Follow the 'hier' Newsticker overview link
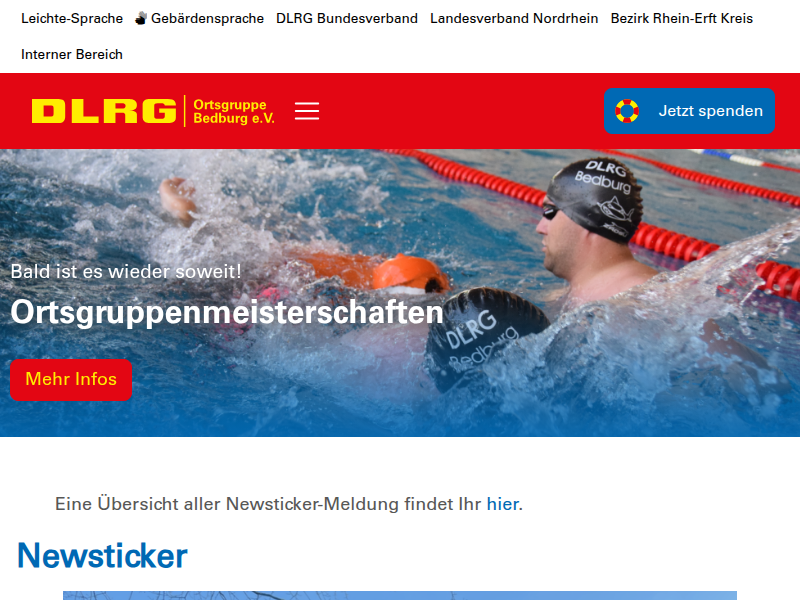Screen dimensions: 800x600 click(503, 504)
